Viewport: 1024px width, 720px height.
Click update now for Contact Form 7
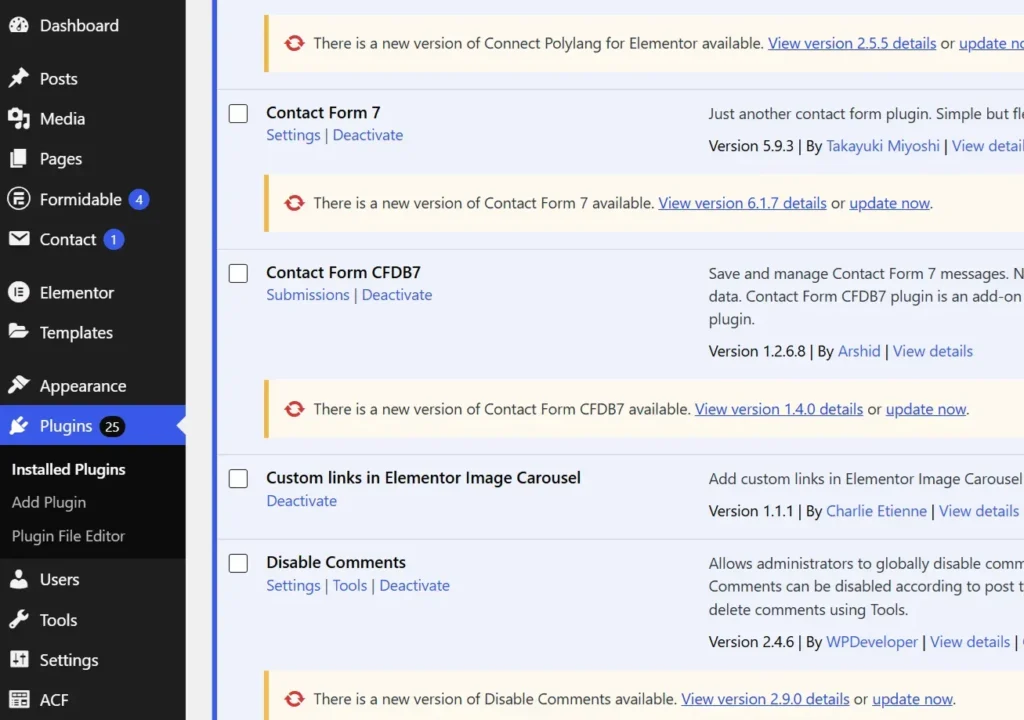(889, 203)
